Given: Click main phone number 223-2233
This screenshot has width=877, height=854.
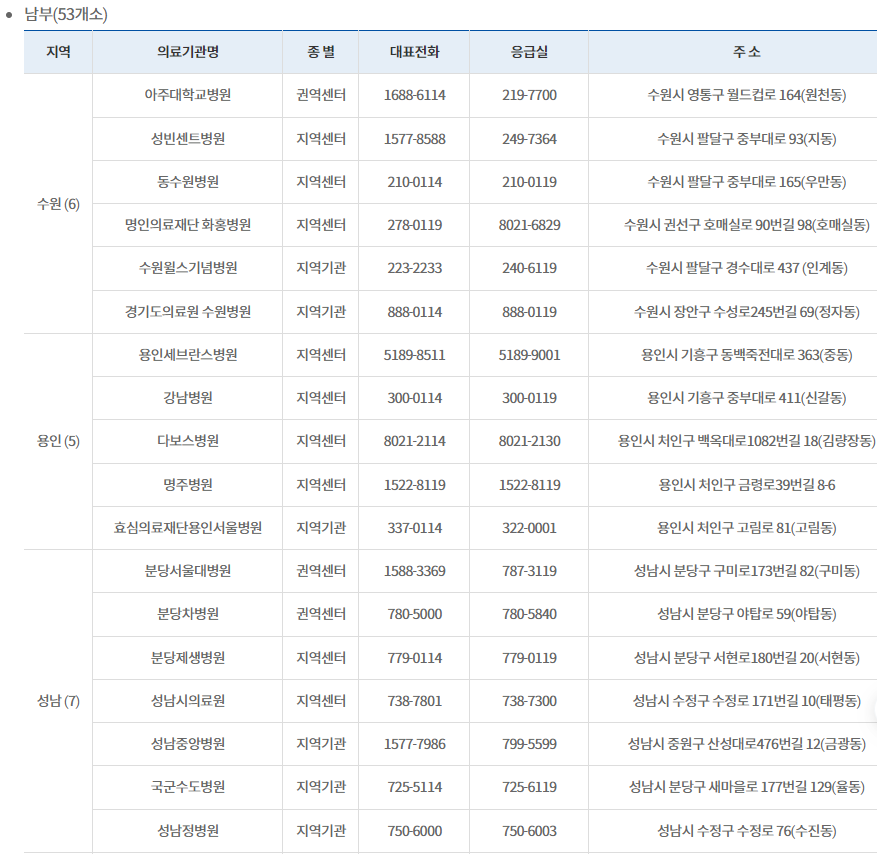Looking at the screenshot, I should (414, 268).
